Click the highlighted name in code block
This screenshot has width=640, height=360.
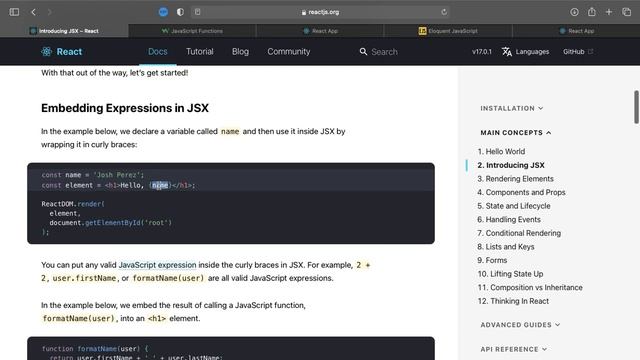coord(160,185)
